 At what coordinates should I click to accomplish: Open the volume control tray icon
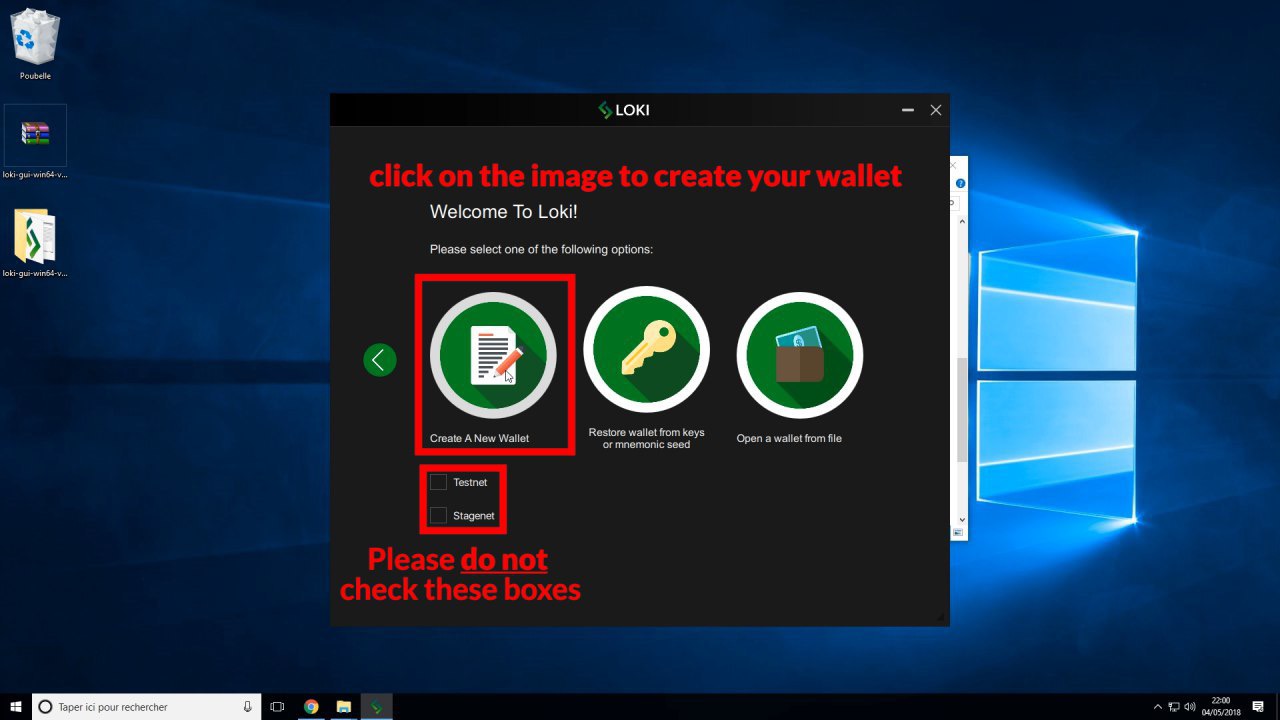pos(1190,707)
